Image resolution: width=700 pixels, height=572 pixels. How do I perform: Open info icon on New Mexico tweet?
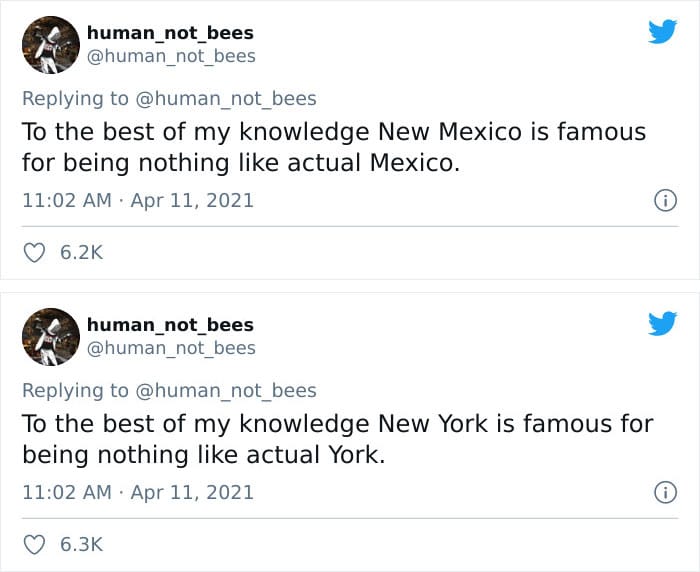pyautogui.click(x=661, y=200)
